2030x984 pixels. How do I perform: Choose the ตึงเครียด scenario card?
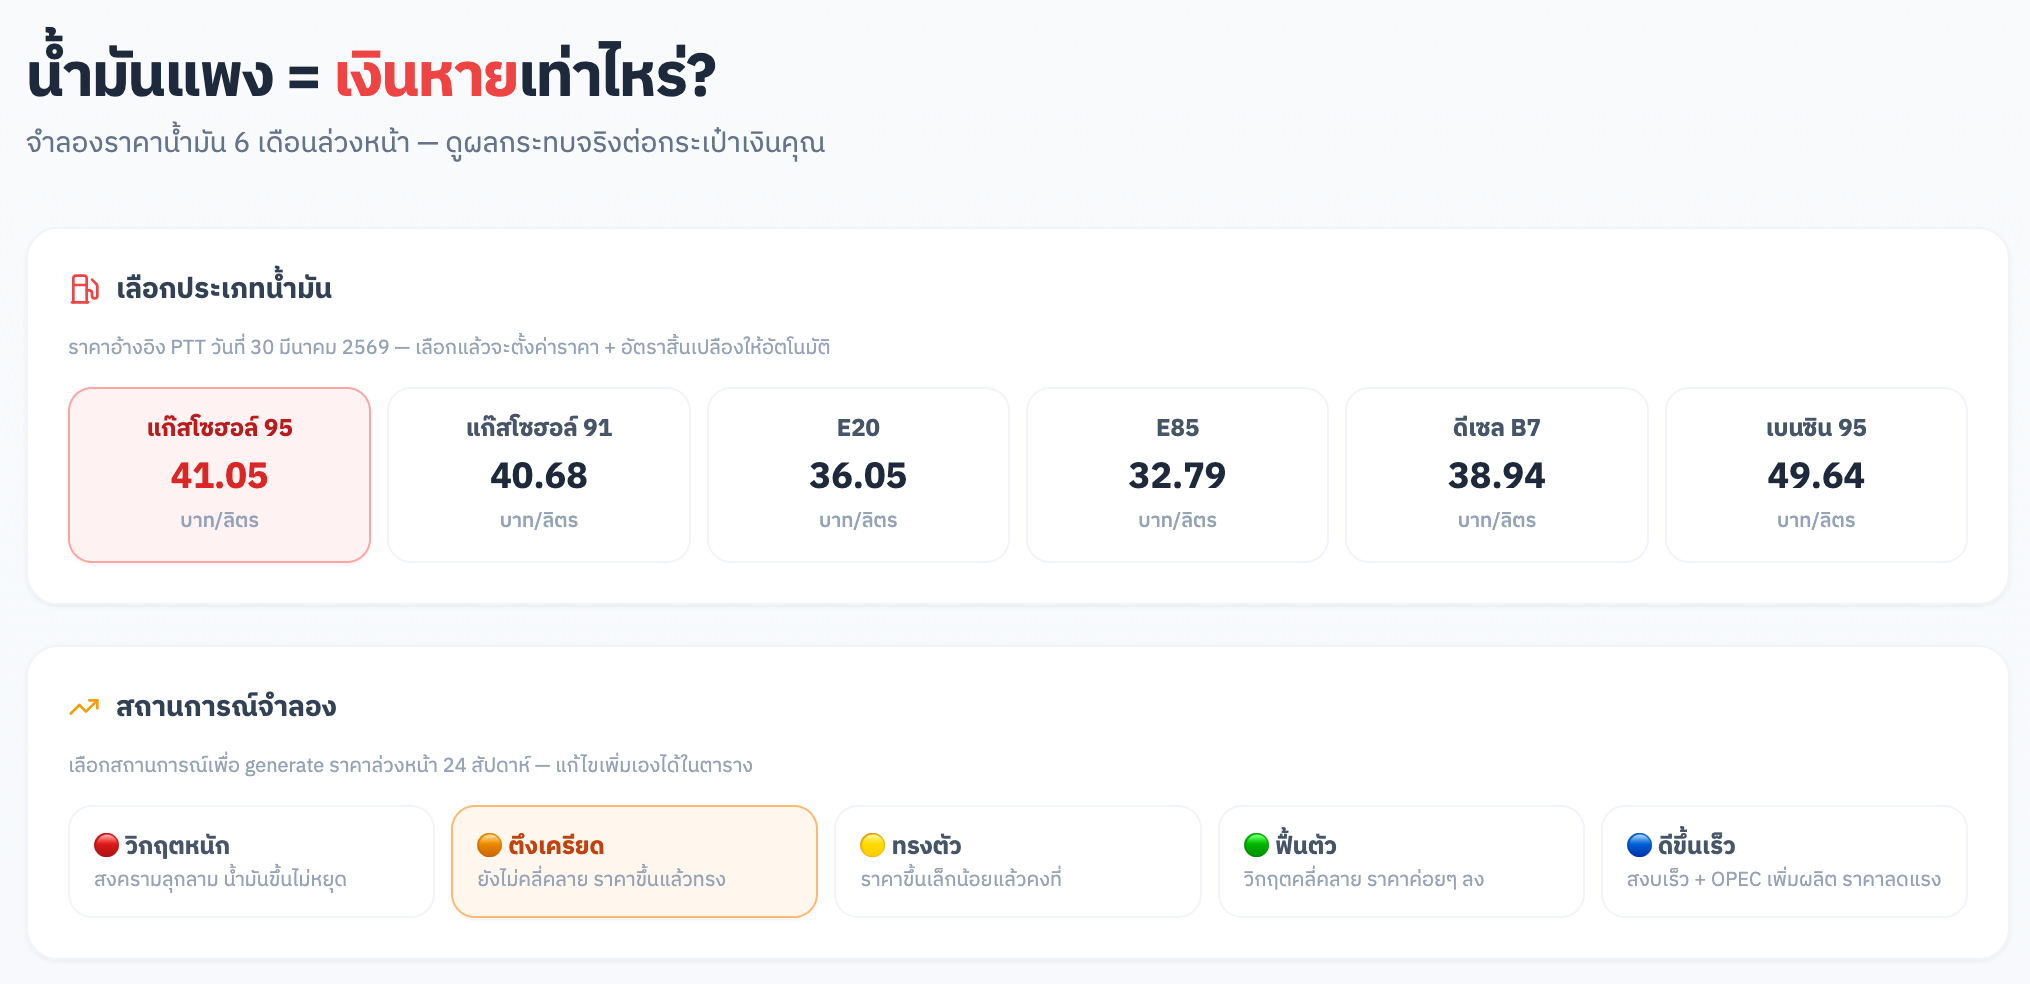[x=634, y=861]
